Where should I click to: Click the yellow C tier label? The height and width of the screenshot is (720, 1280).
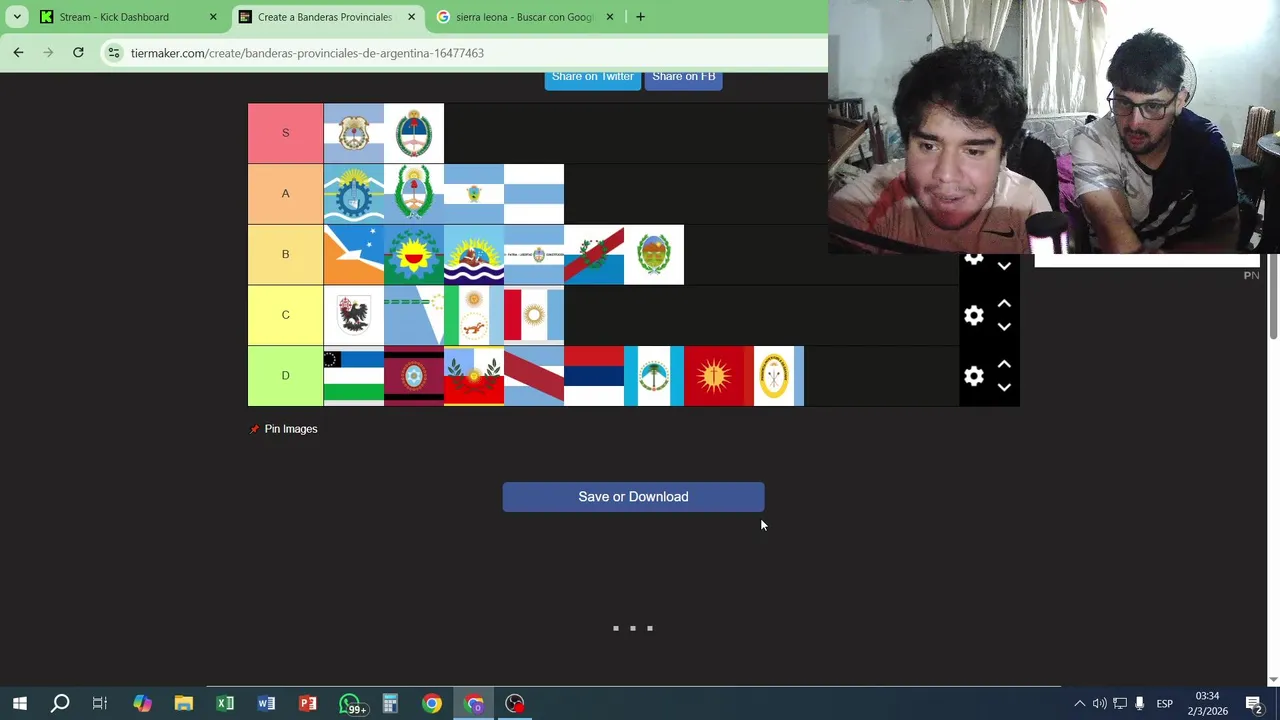click(285, 315)
